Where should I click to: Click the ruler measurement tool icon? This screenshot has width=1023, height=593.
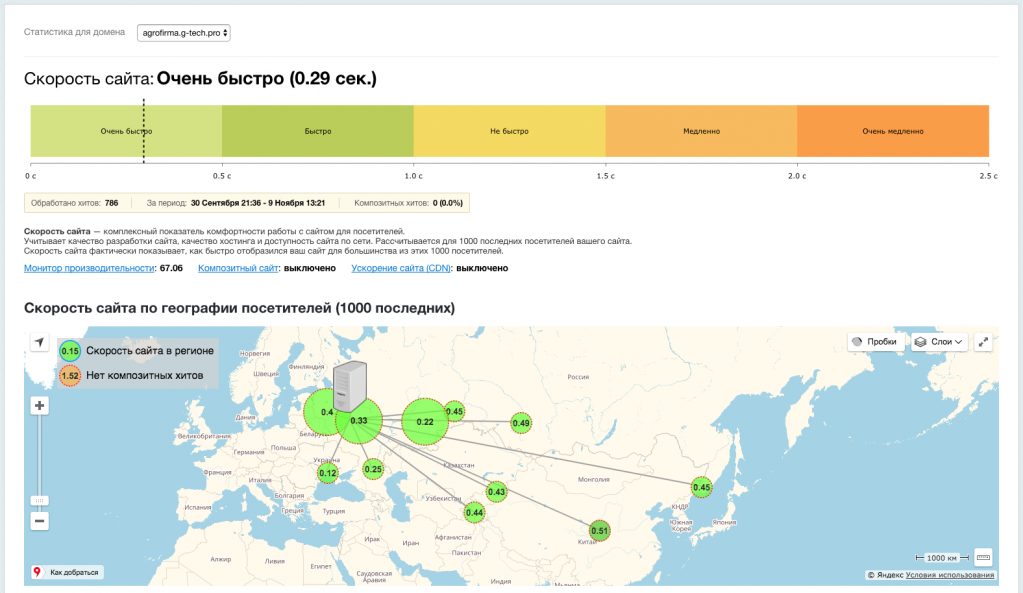point(982,557)
